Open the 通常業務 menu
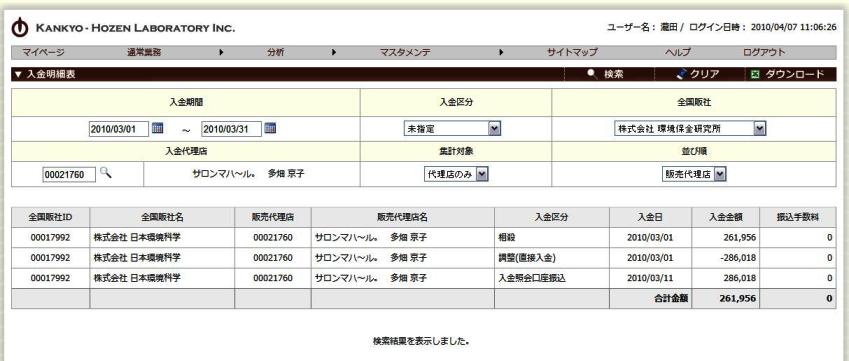The image size is (849, 361). (x=144, y=52)
